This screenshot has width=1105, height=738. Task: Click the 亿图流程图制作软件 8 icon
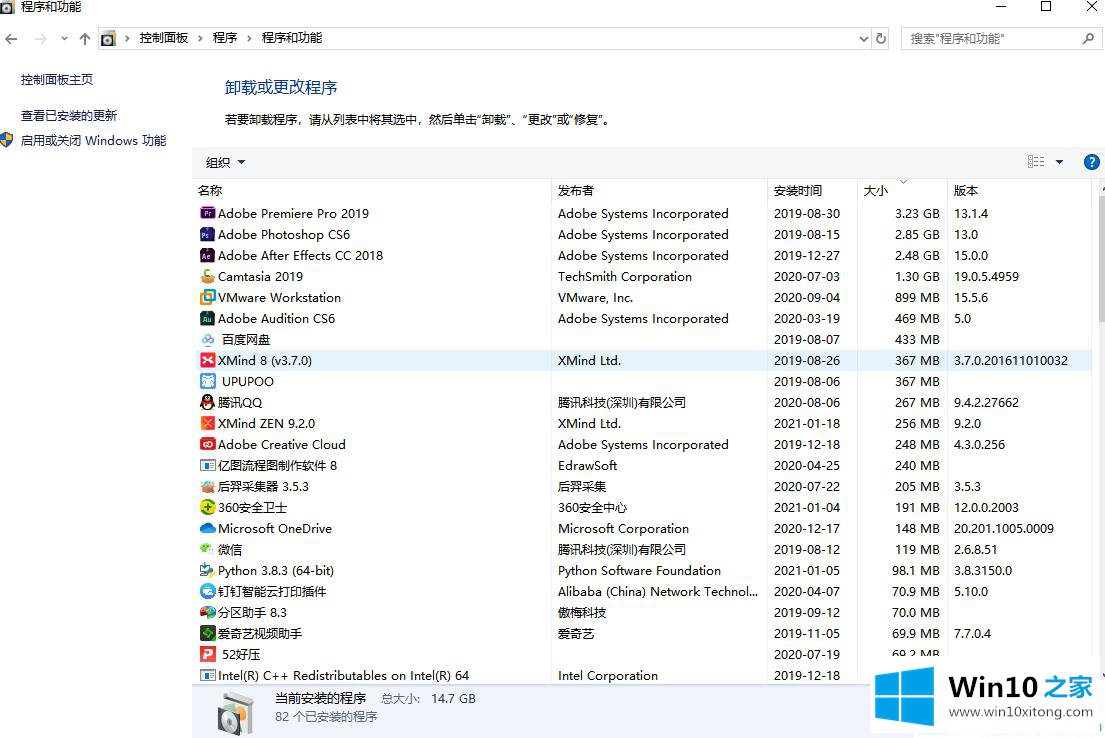point(207,465)
